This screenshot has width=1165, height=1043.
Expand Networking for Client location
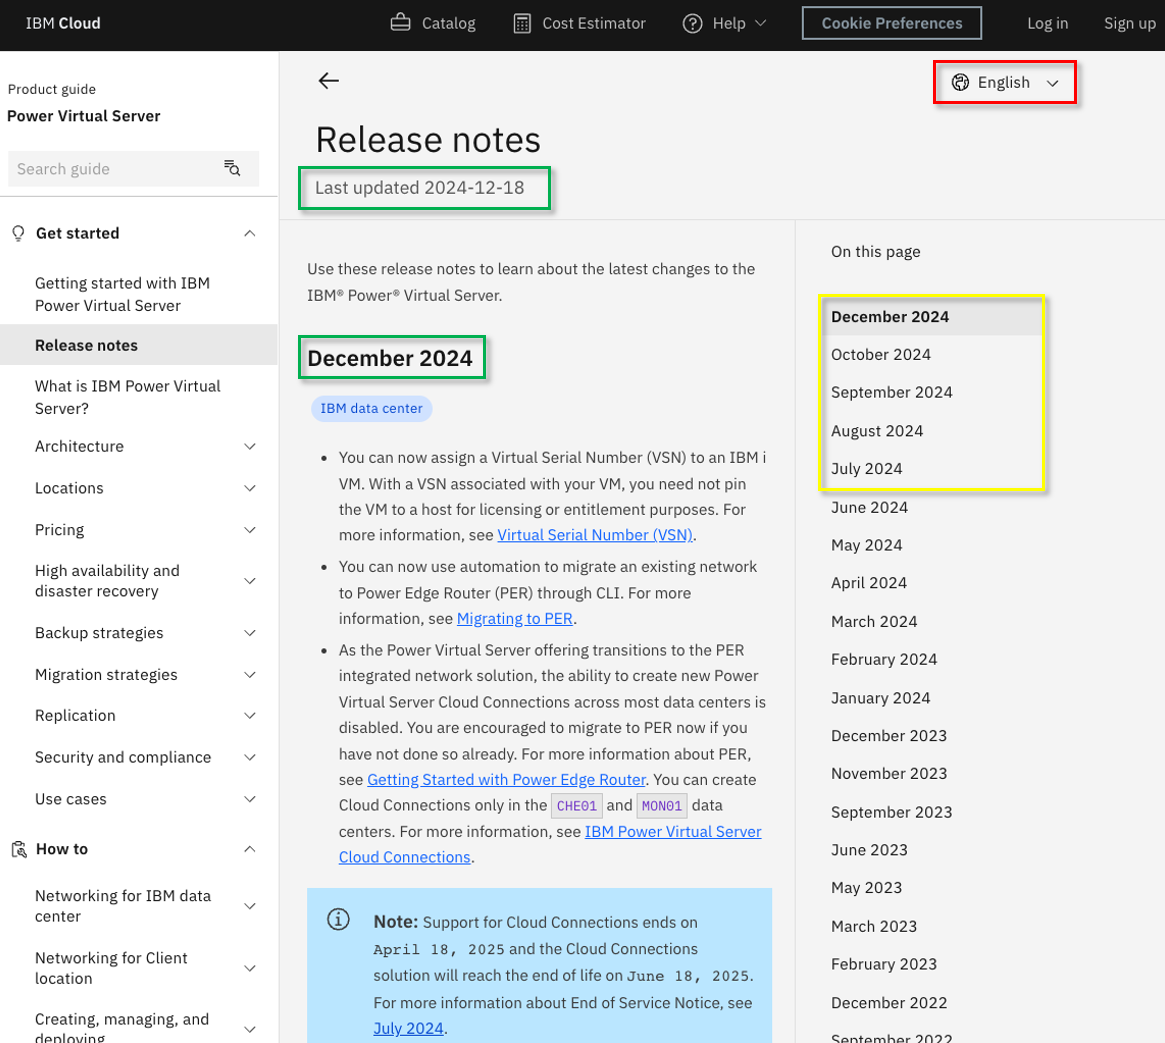(250, 968)
